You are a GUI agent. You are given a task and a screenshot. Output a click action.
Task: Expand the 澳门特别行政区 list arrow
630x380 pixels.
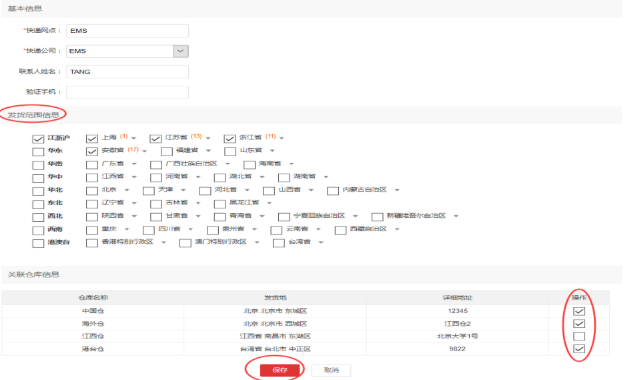tap(257, 242)
